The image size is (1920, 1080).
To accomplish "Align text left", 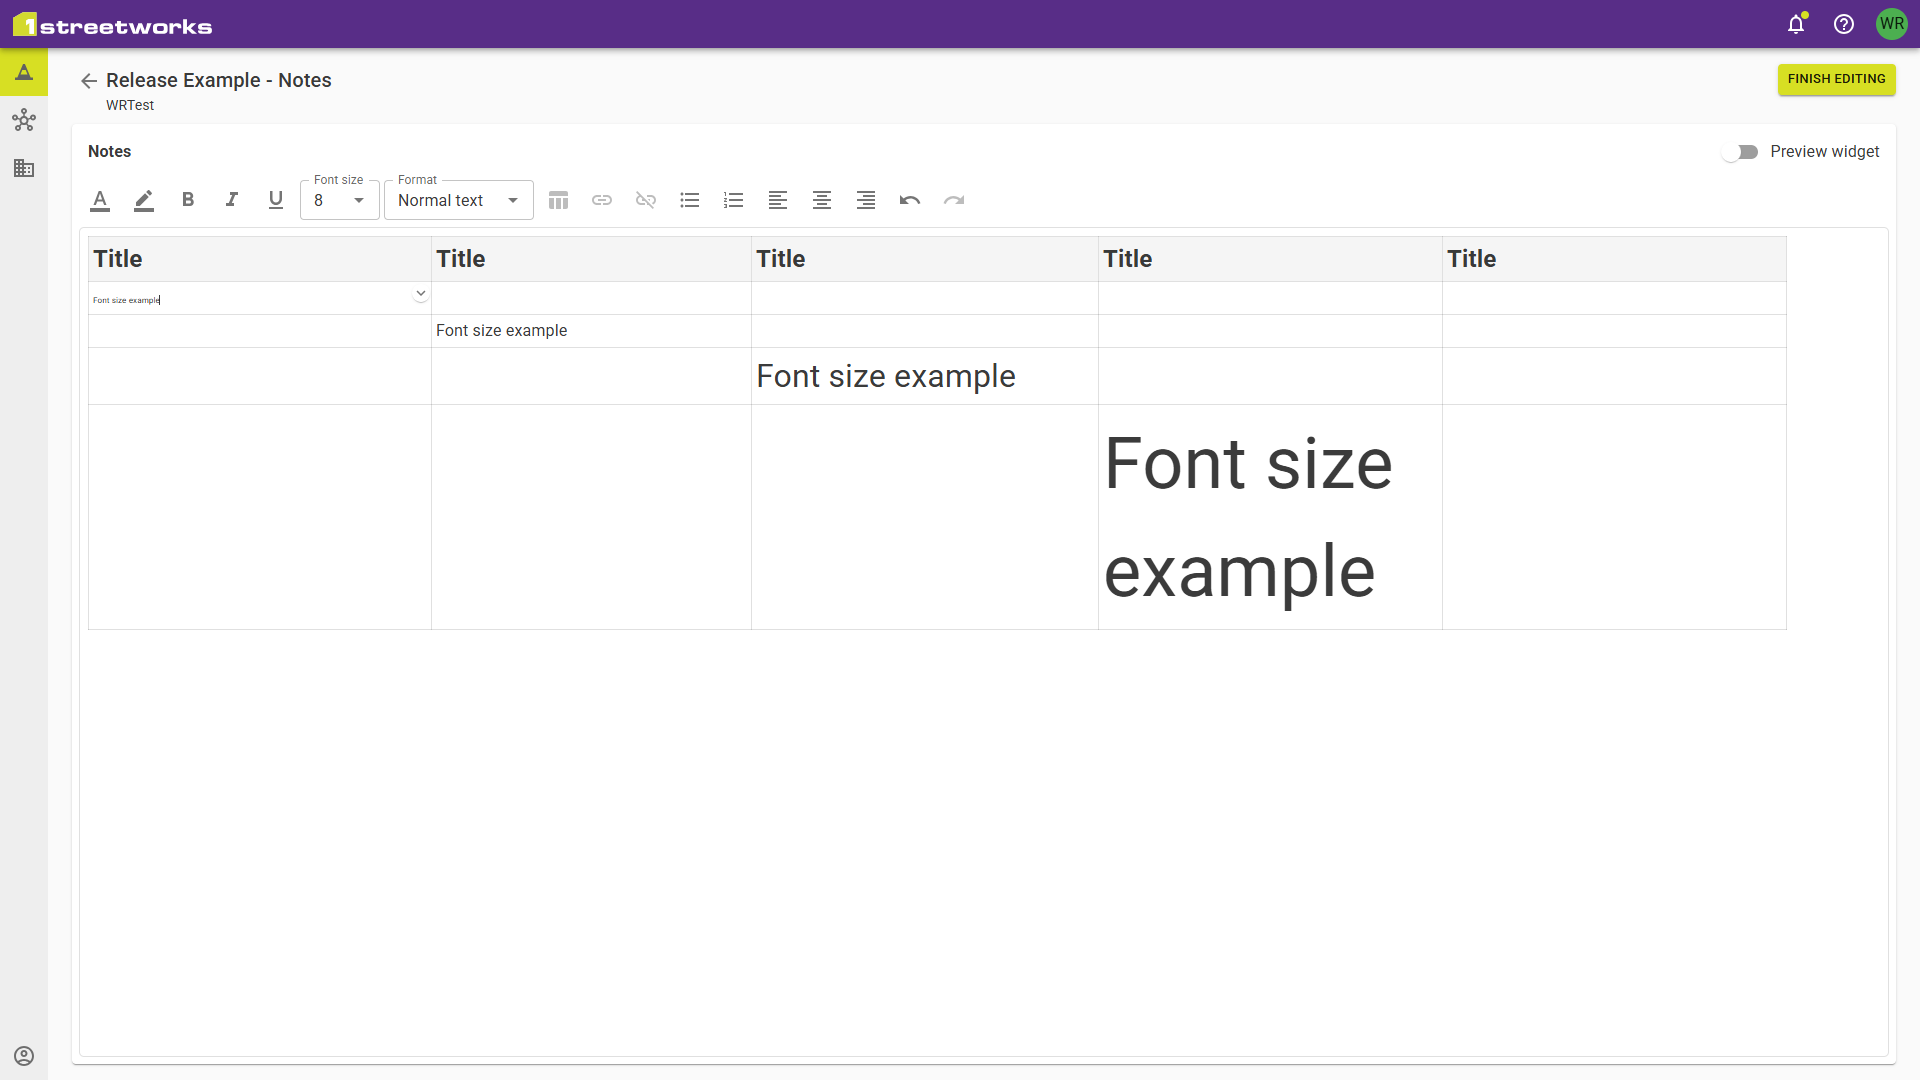I will click(x=778, y=200).
